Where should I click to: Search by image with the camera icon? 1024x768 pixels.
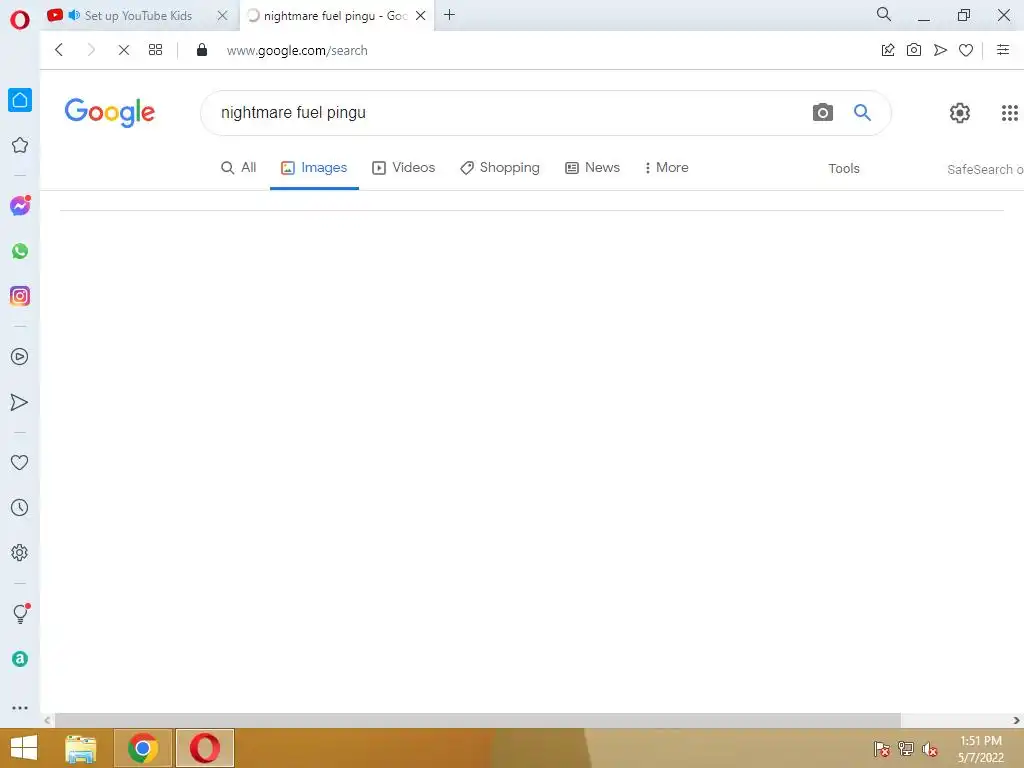823,112
